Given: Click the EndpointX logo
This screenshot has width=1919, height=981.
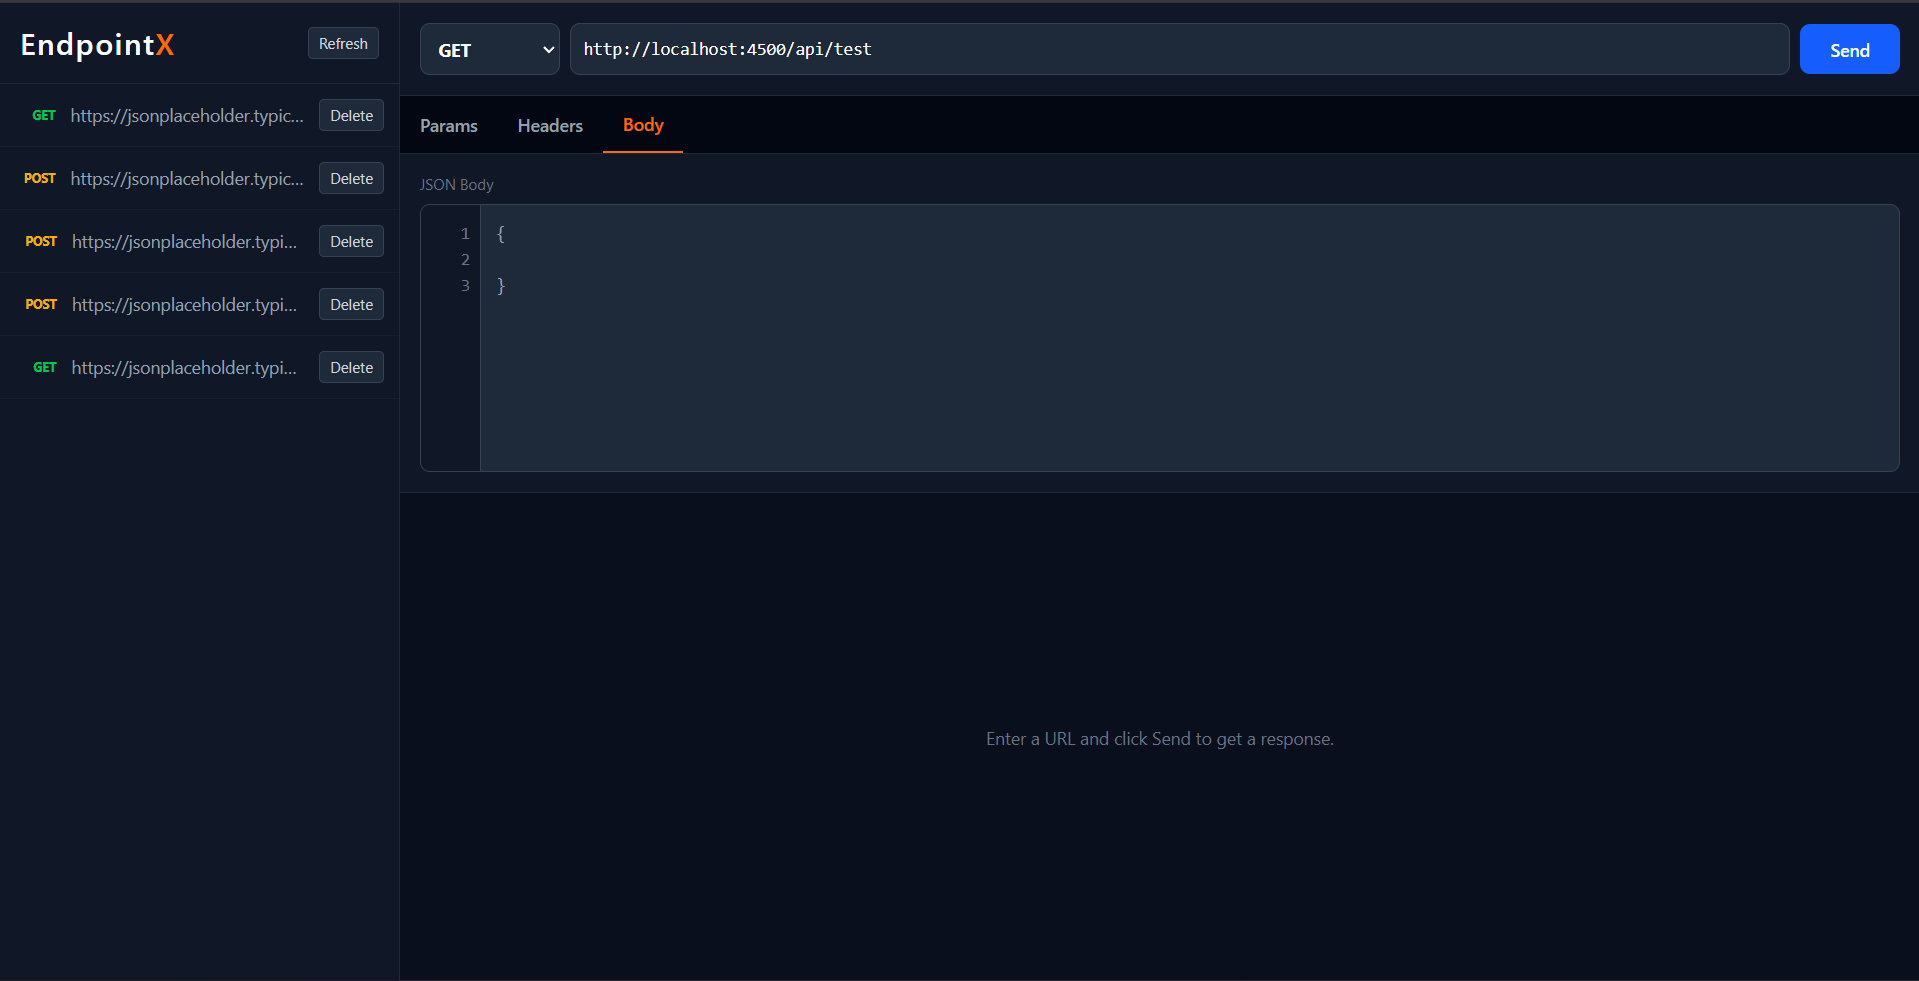Looking at the screenshot, I should 97,44.
